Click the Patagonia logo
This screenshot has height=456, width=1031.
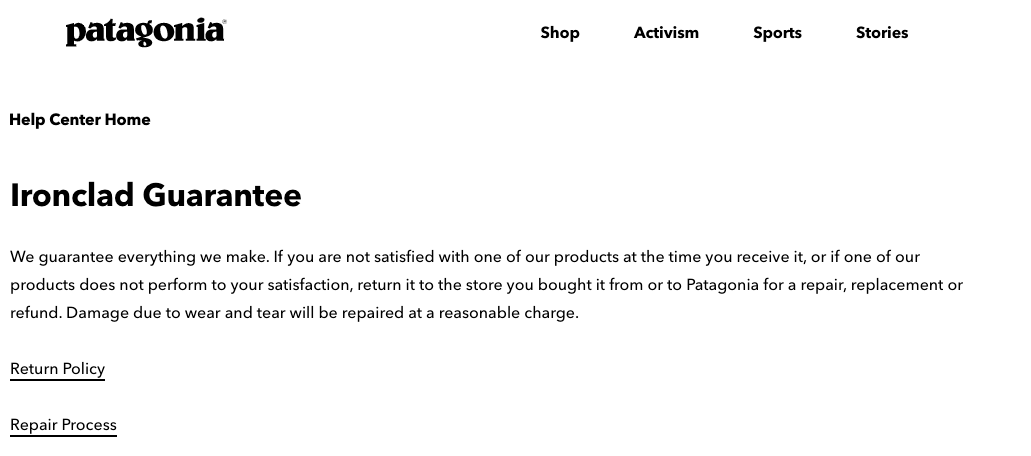[145, 32]
